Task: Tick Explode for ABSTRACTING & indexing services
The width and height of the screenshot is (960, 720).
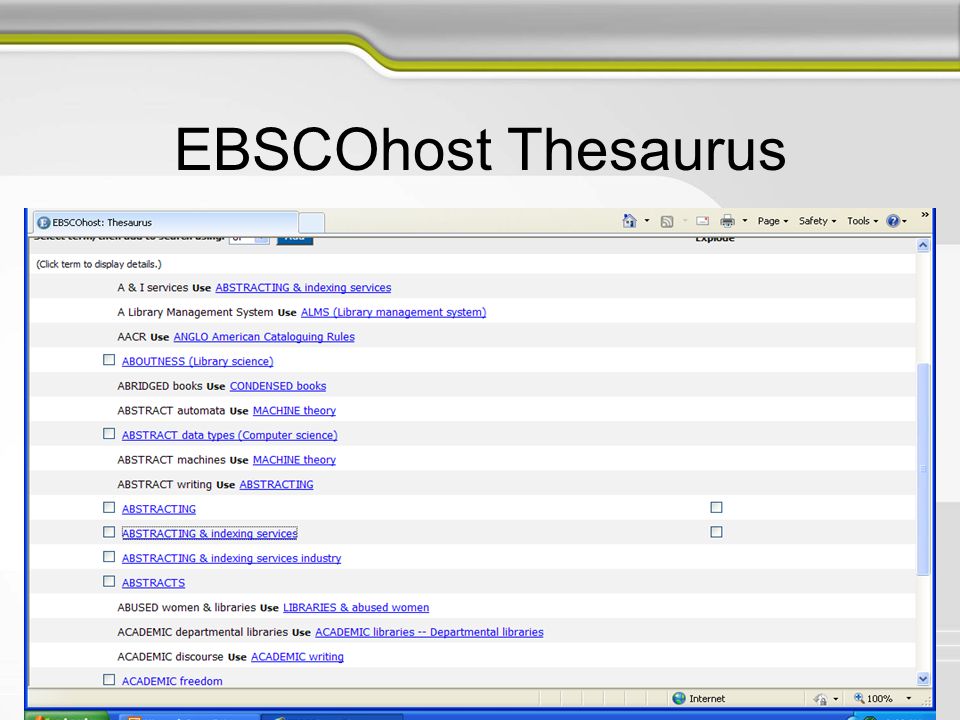Action: 716,532
